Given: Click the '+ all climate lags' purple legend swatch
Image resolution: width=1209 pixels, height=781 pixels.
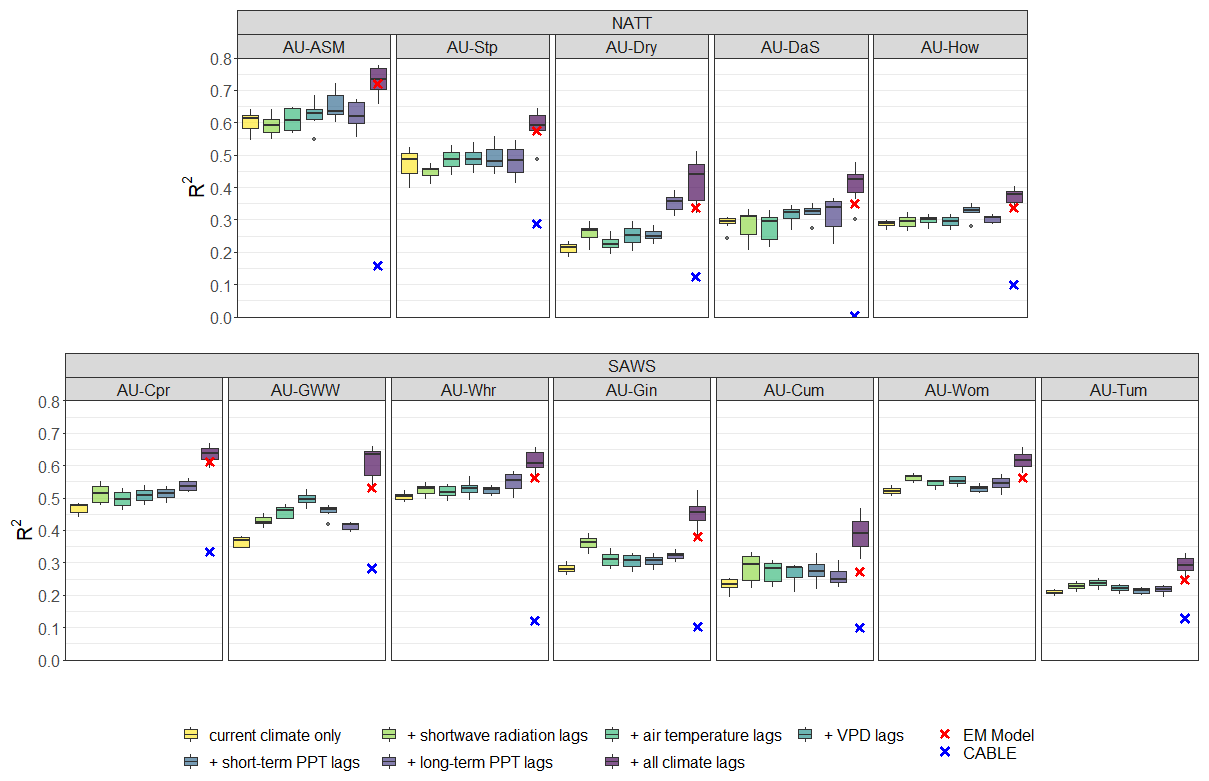Looking at the screenshot, I should [613, 762].
